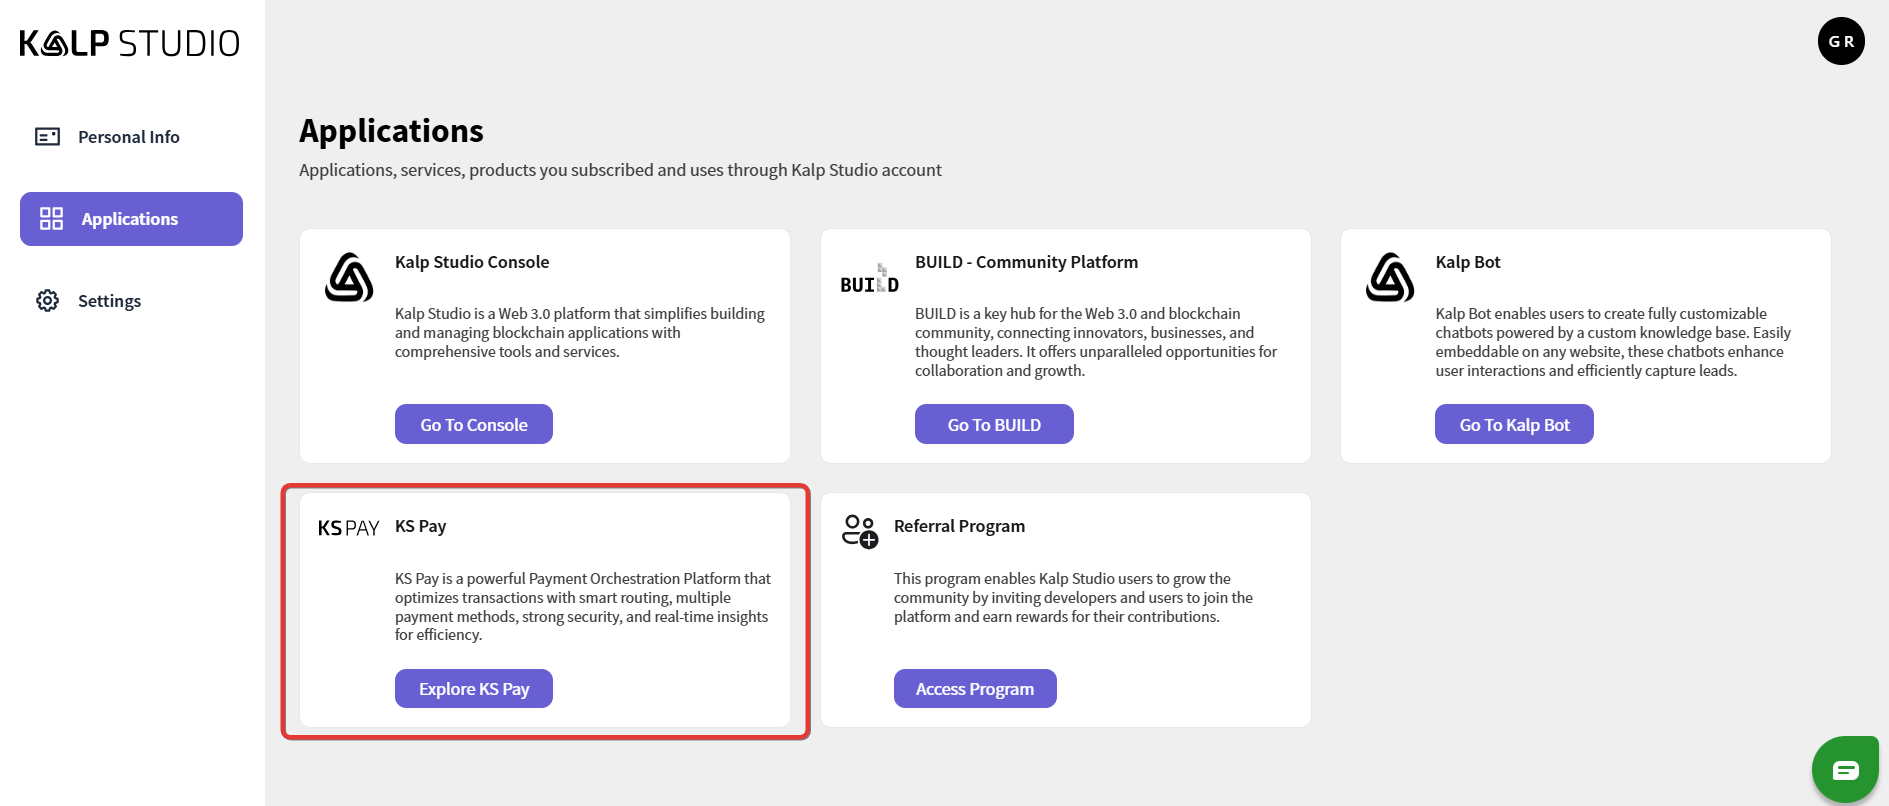Click the Kalp Bot logo icon
Image resolution: width=1889 pixels, height=806 pixels.
pos(1389,277)
